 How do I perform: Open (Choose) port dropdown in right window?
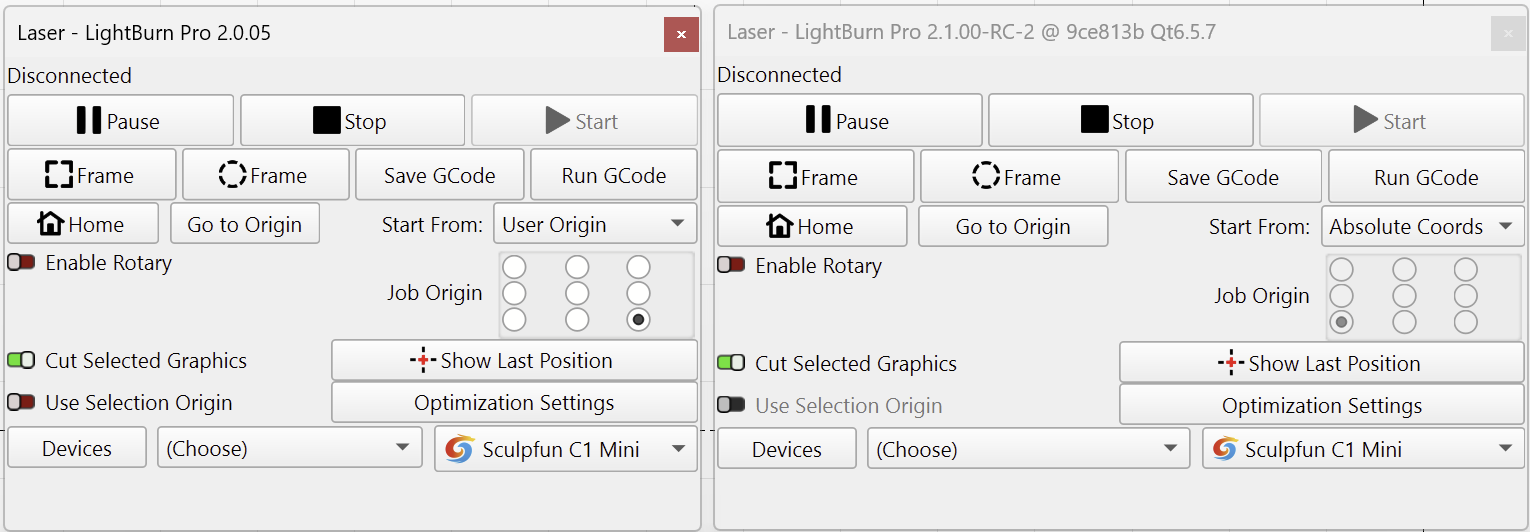[x=1027, y=449]
